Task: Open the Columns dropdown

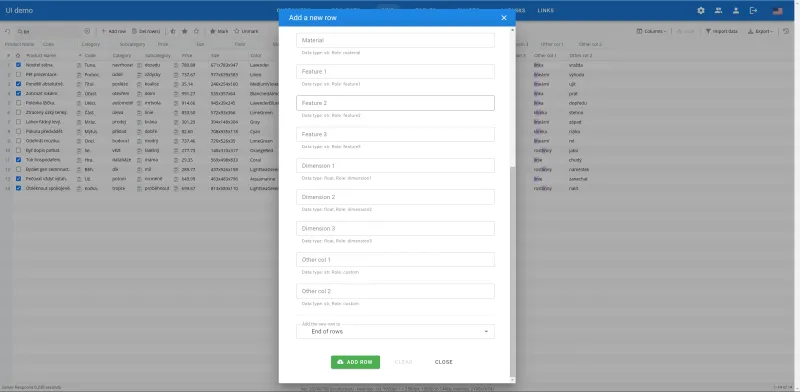Action: pyautogui.click(x=652, y=31)
